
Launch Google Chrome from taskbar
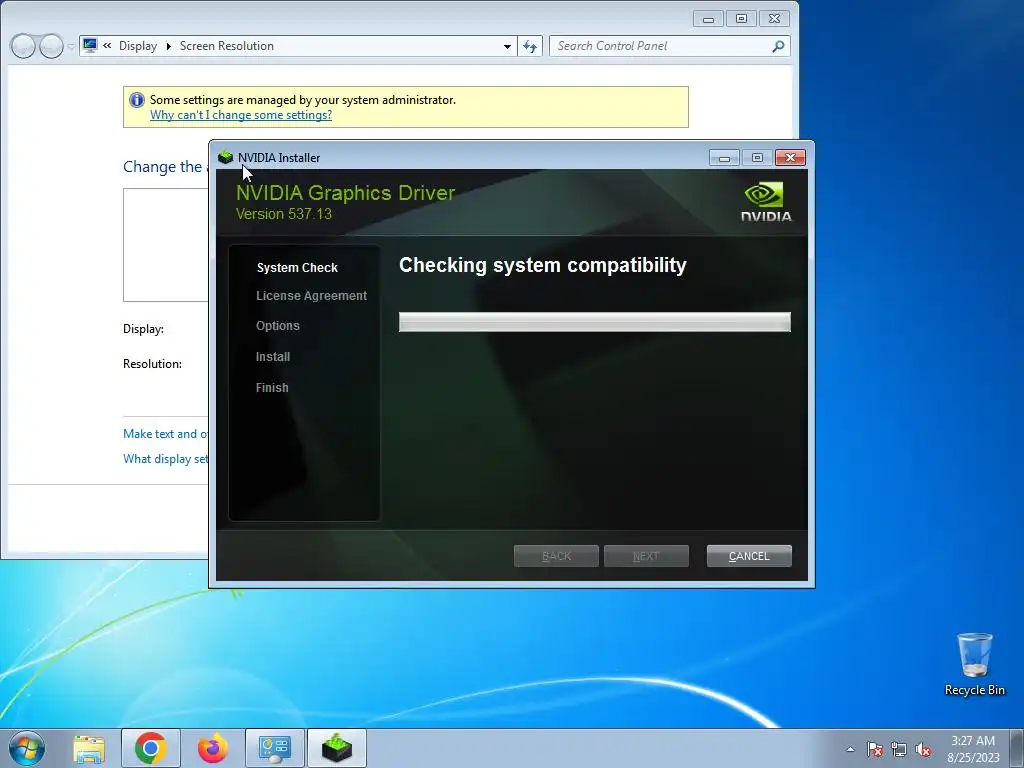click(151, 748)
